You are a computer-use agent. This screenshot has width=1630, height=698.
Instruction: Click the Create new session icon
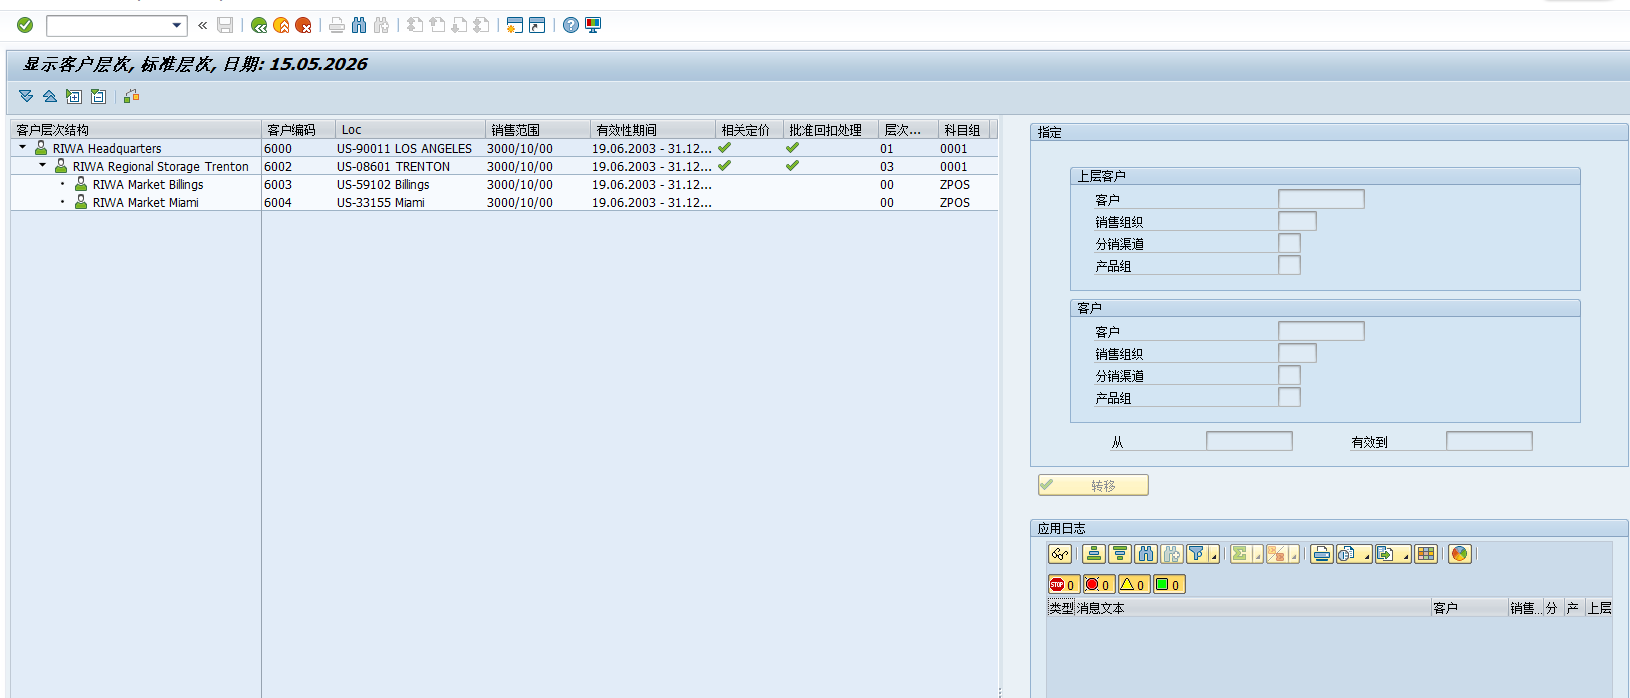(x=515, y=25)
